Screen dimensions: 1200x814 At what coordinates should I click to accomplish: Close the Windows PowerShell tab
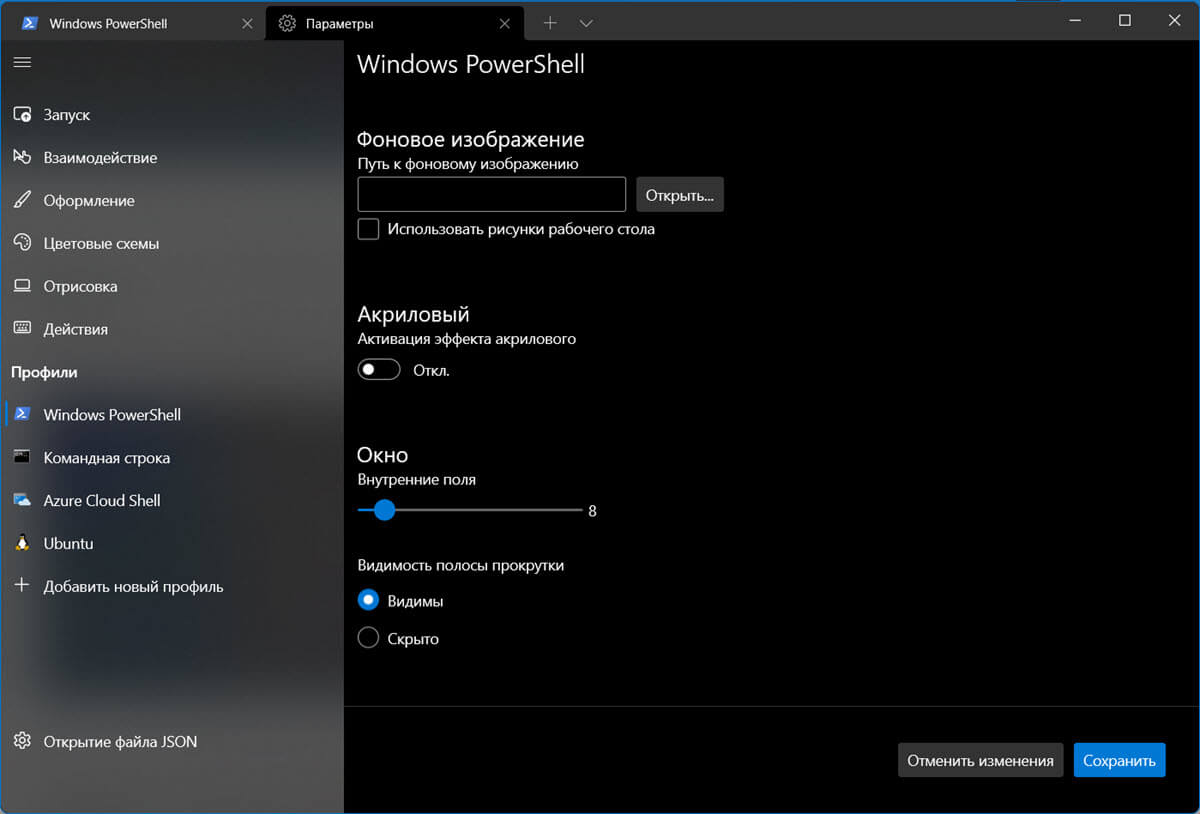pos(247,22)
